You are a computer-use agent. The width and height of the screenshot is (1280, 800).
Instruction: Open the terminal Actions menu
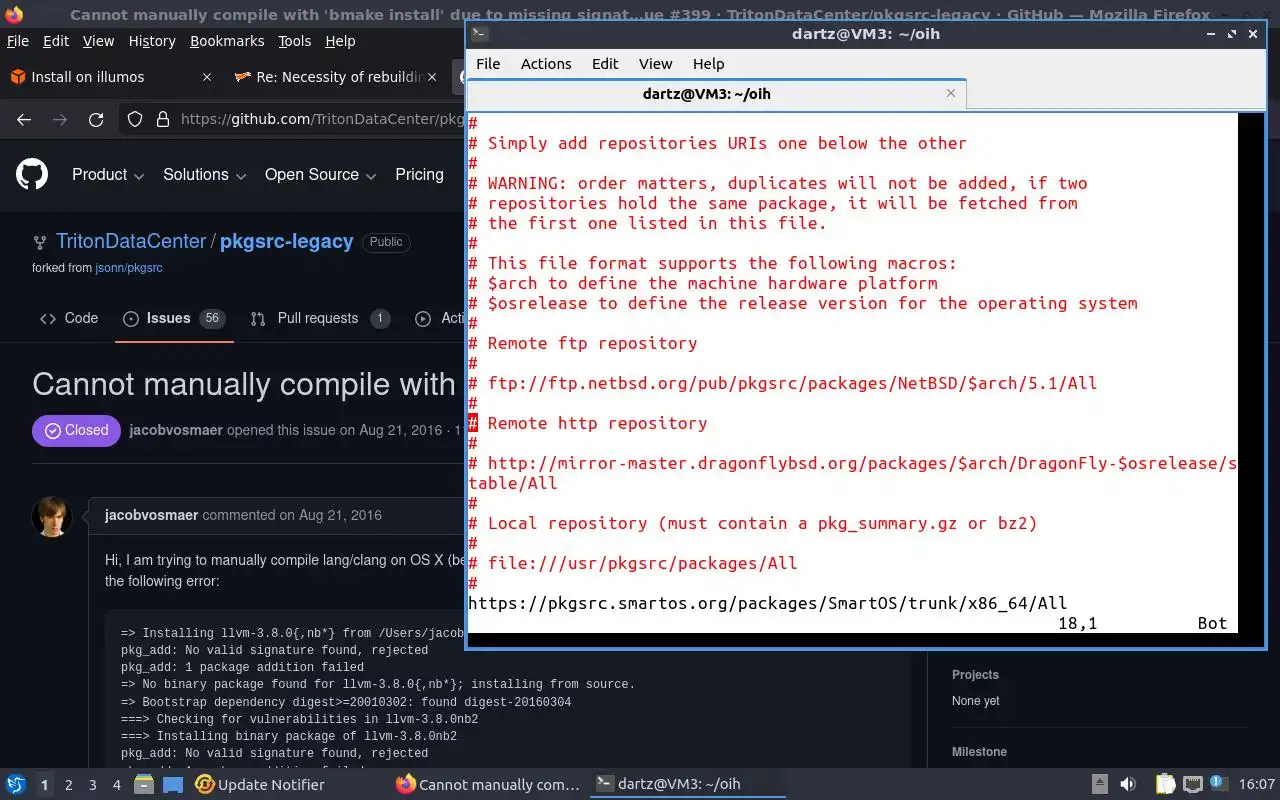point(546,63)
